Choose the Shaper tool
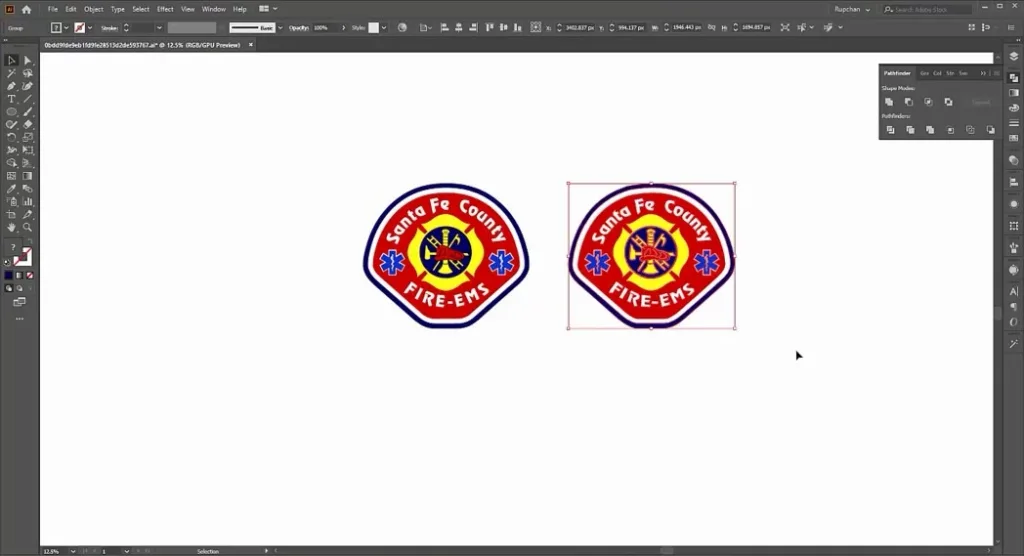Screen dimensions: 1024x556 (11, 125)
